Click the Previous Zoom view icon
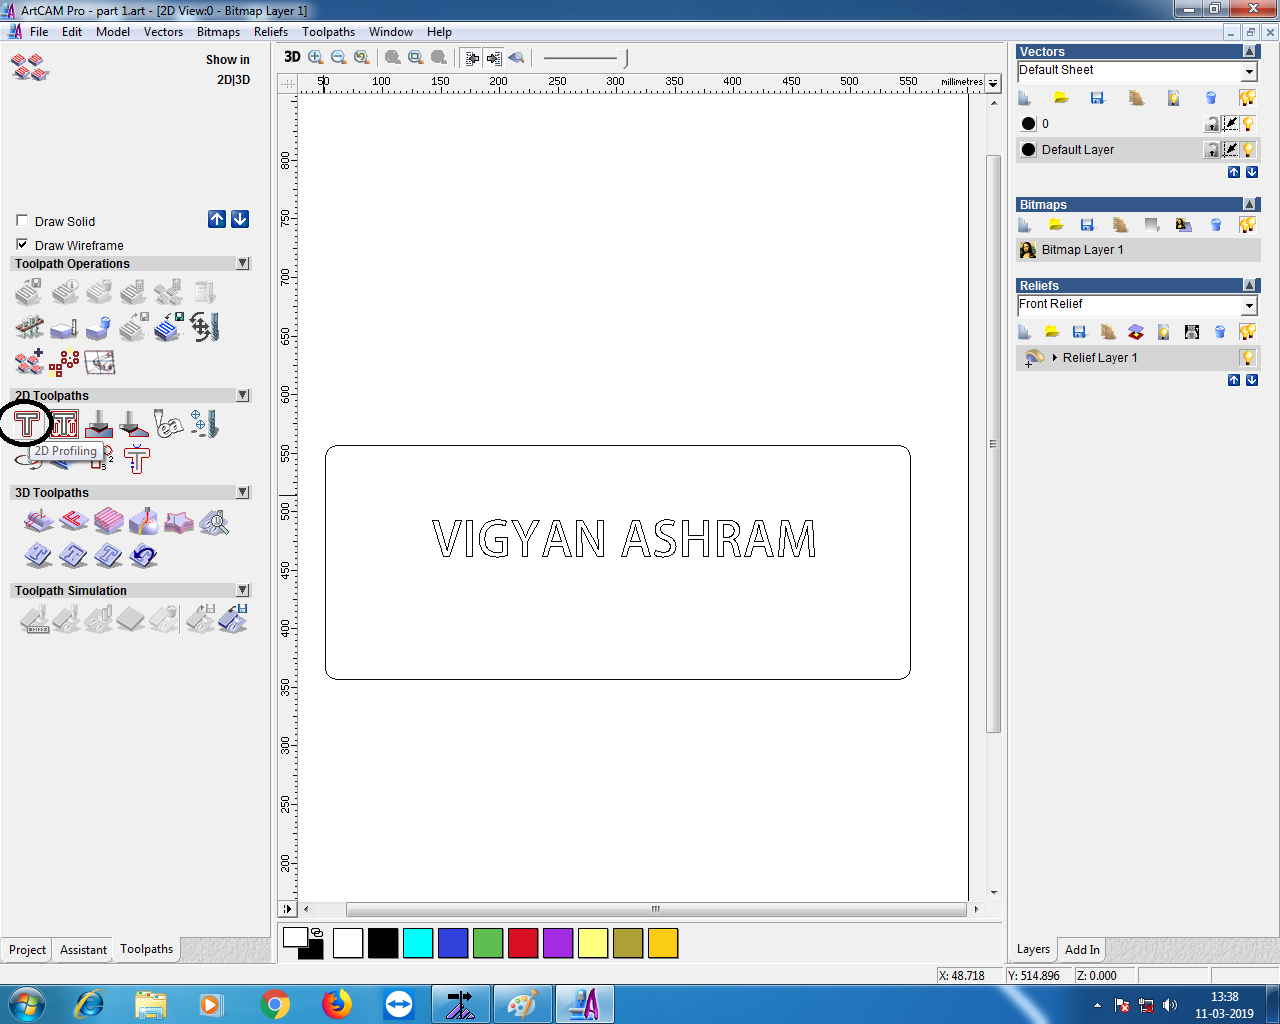This screenshot has width=1280, height=1024. [362, 58]
